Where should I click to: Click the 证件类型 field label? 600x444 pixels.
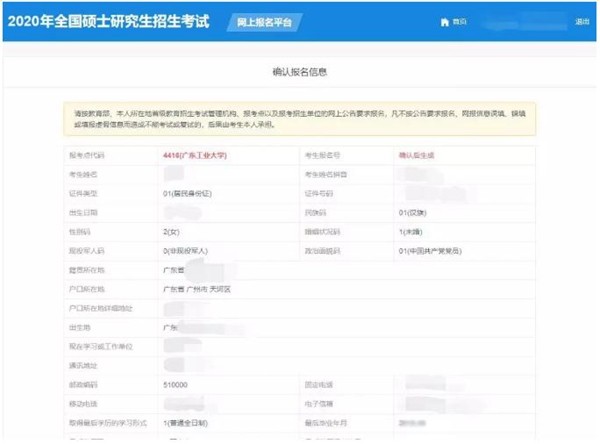83,194
